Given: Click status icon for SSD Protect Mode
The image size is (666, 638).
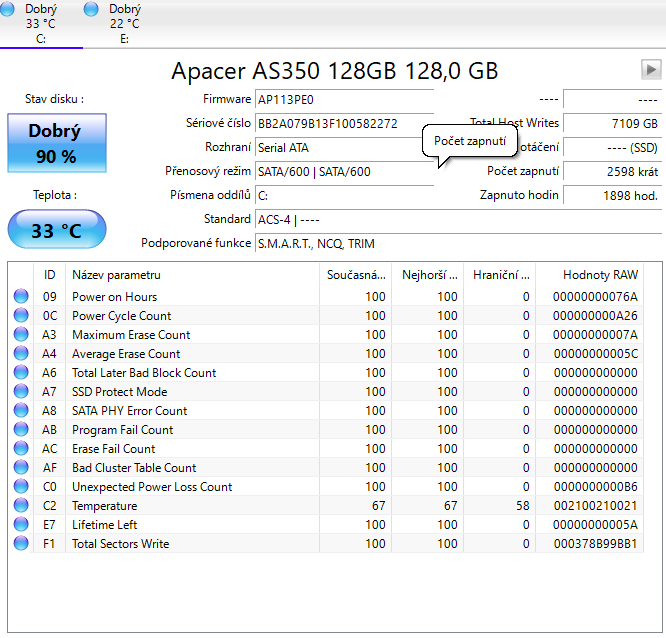Looking at the screenshot, I should pos(21,392).
